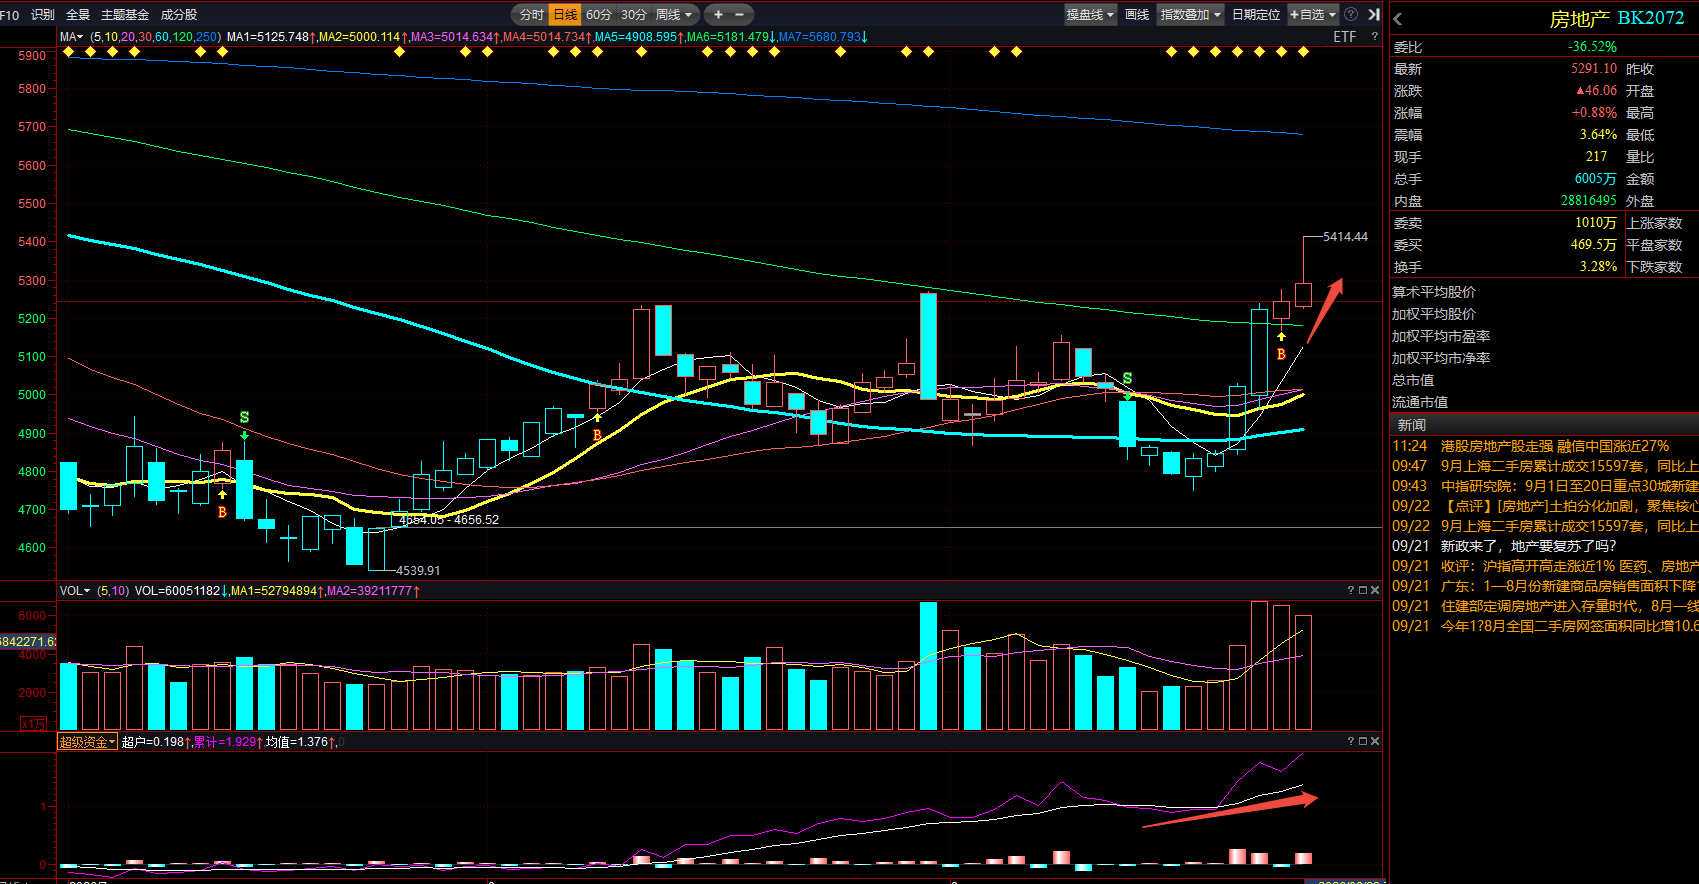Screen dimensions: 1699x884
Task: Close the 超级资金 indicator panel
Action: 1375,741
